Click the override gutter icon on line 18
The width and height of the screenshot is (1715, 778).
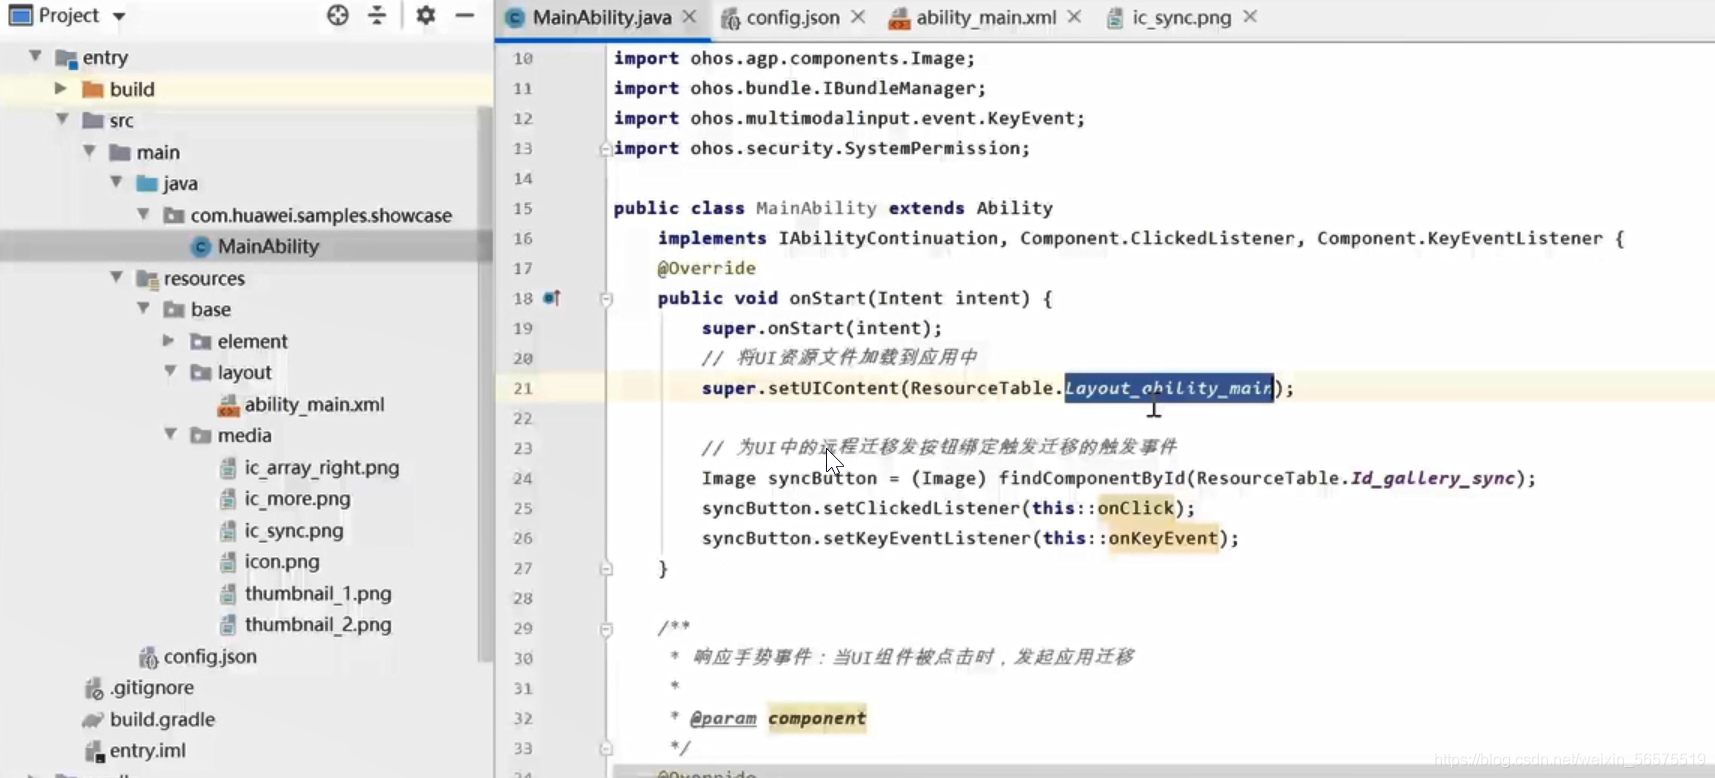tap(552, 298)
